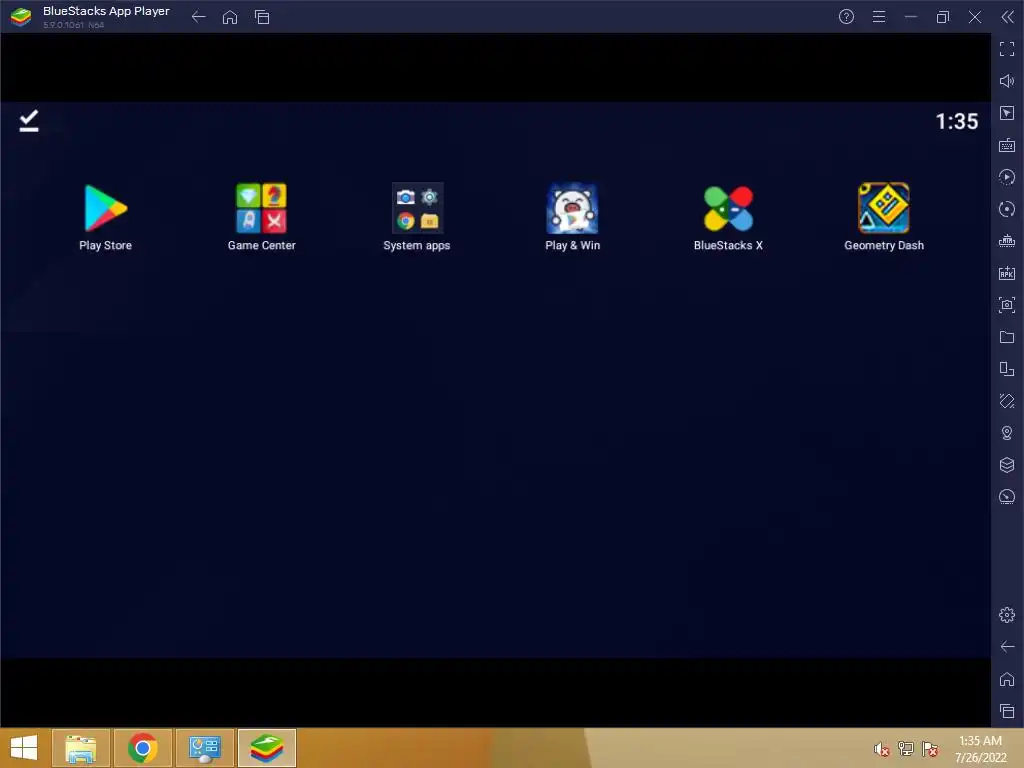The image size is (1024, 768).
Task: Toggle the cursor lock icon in sidebar
Action: [1007, 113]
